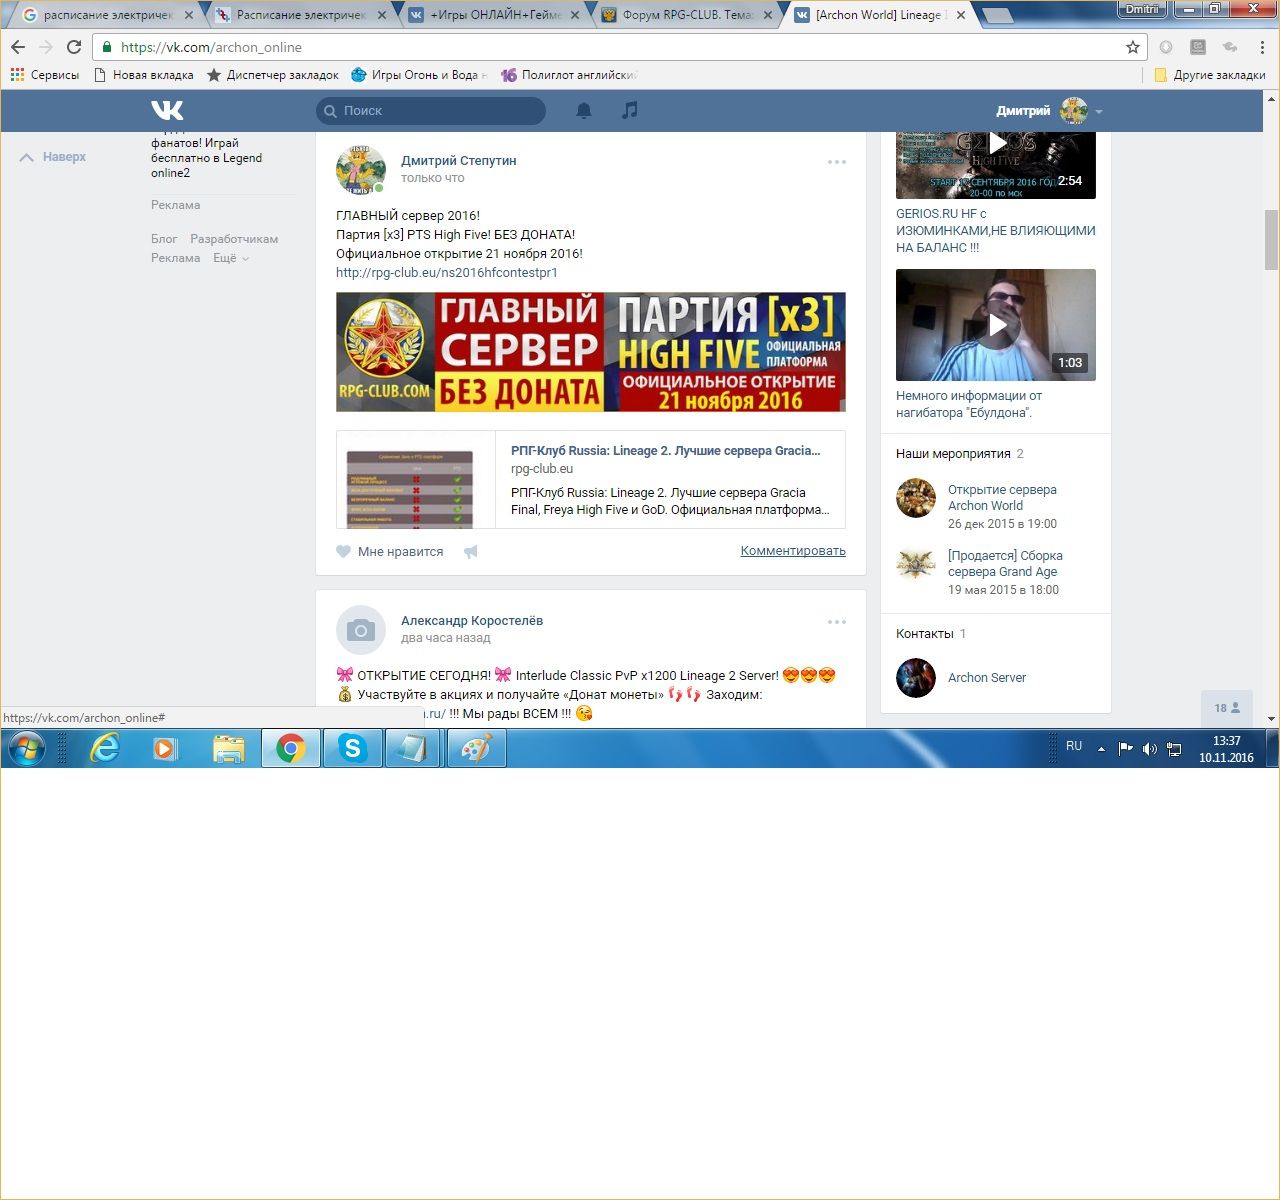Open a new tab button
This screenshot has width=1280, height=1200.
(998, 16)
